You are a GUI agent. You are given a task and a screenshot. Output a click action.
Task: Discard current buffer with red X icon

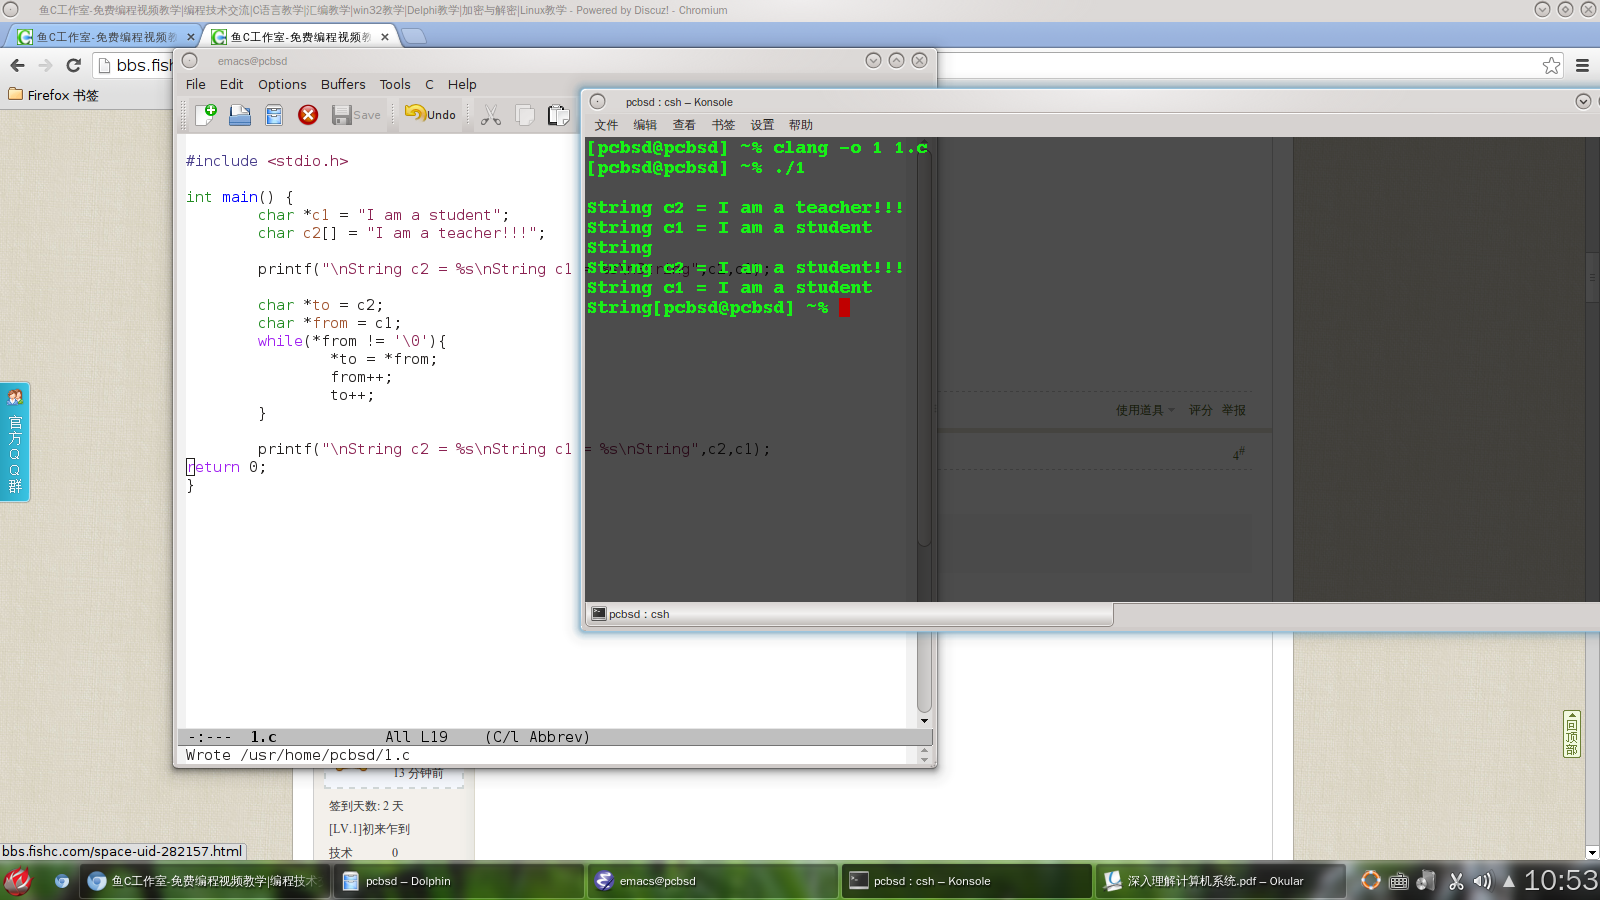click(x=308, y=115)
